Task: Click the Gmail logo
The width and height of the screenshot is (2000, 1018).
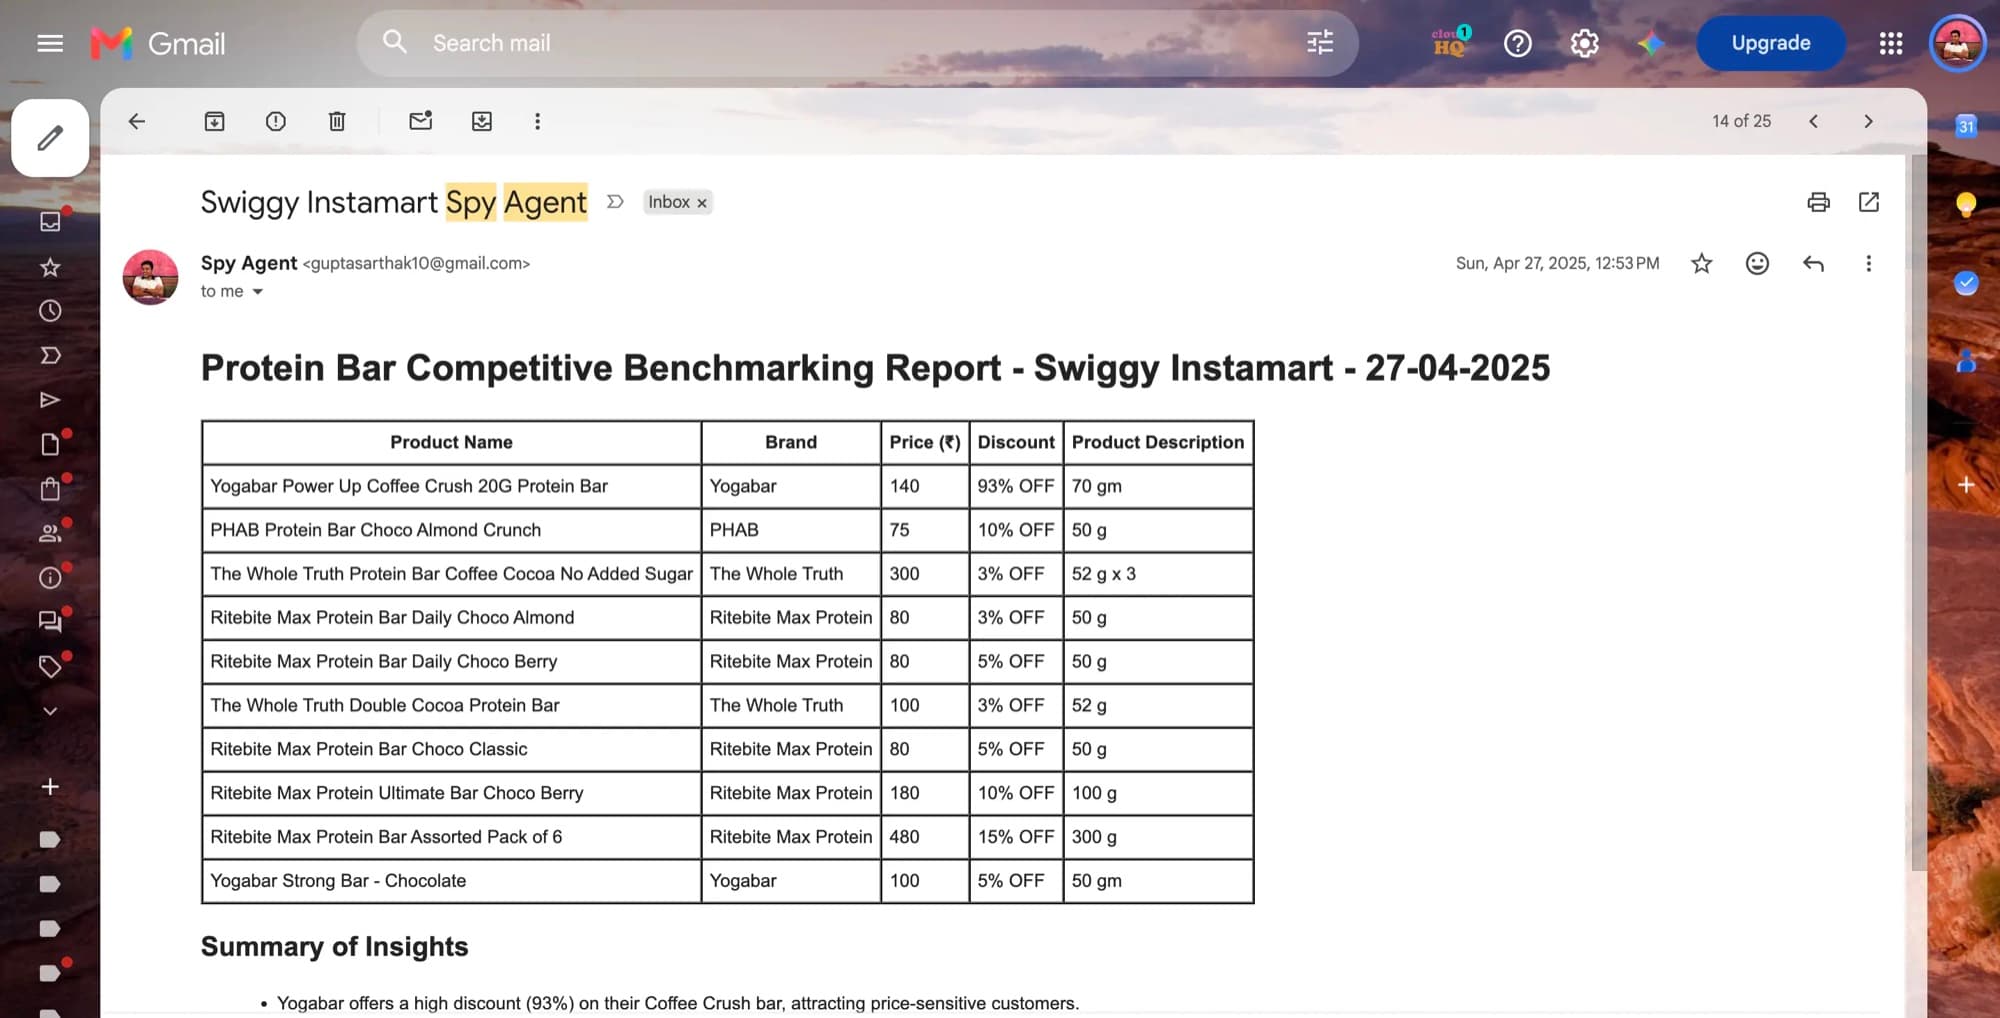Action: click(158, 43)
